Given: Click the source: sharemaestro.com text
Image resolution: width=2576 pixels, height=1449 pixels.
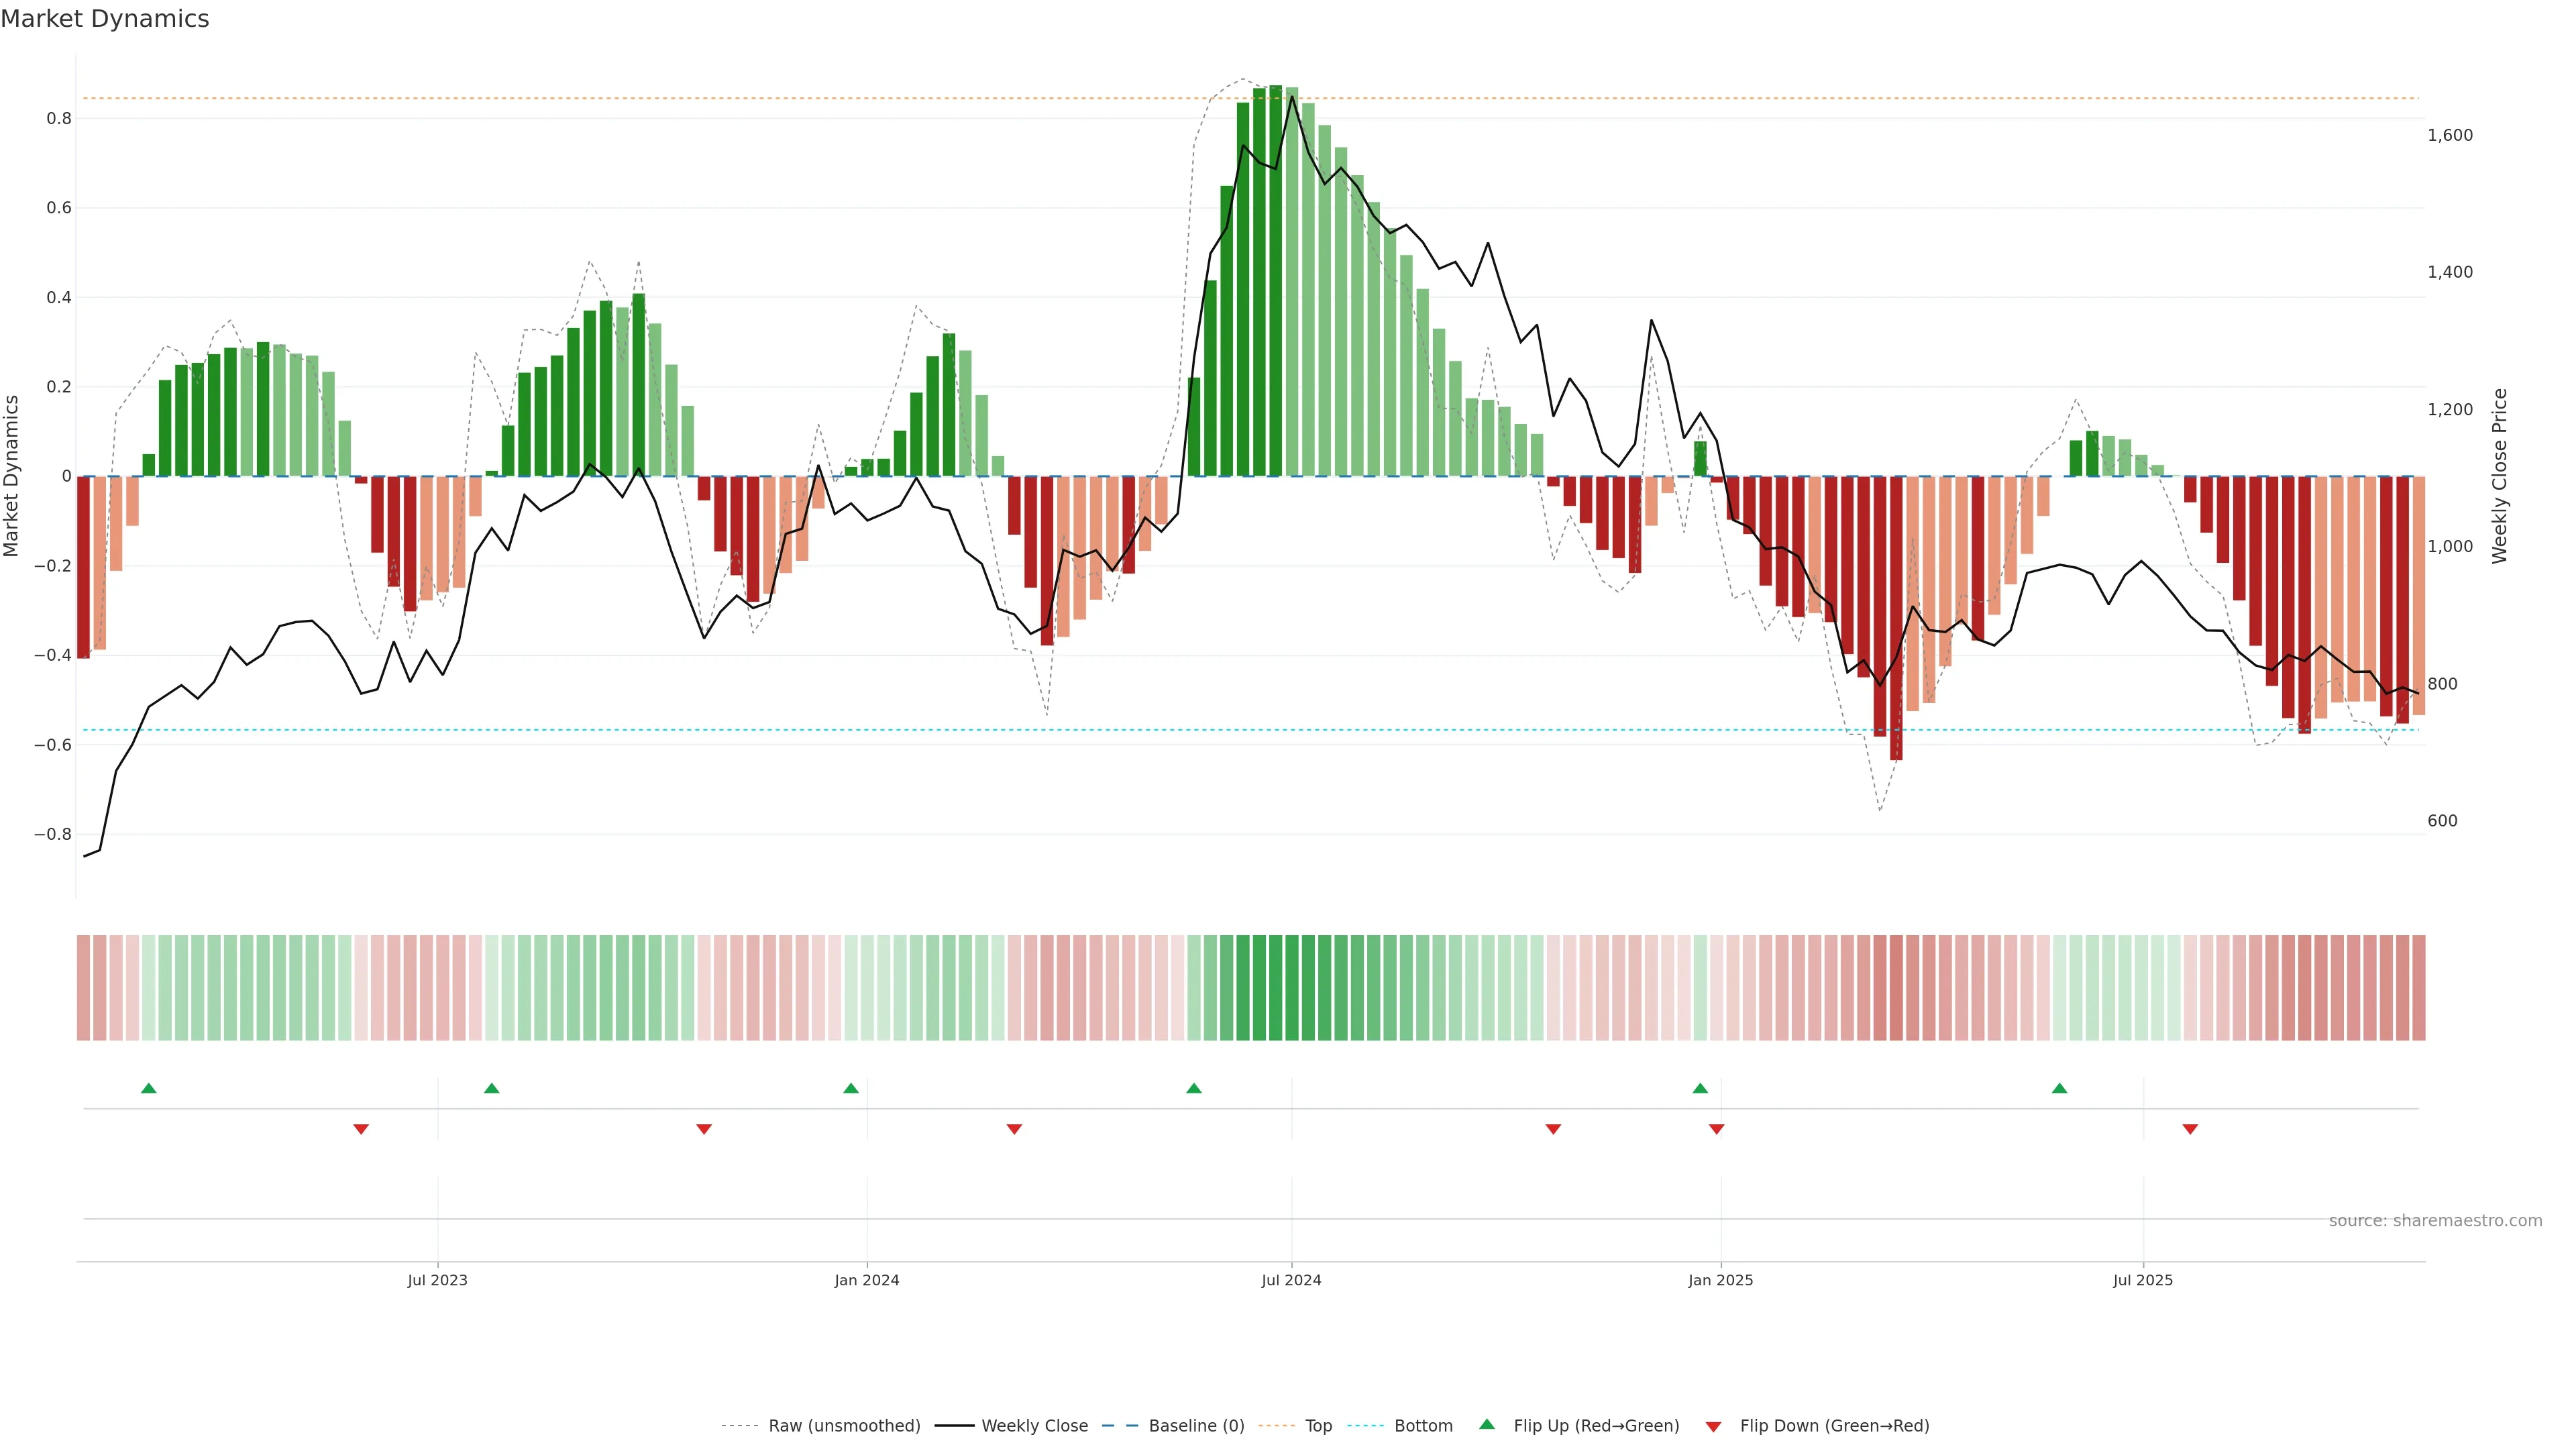Looking at the screenshot, I should (x=2435, y=1221).
